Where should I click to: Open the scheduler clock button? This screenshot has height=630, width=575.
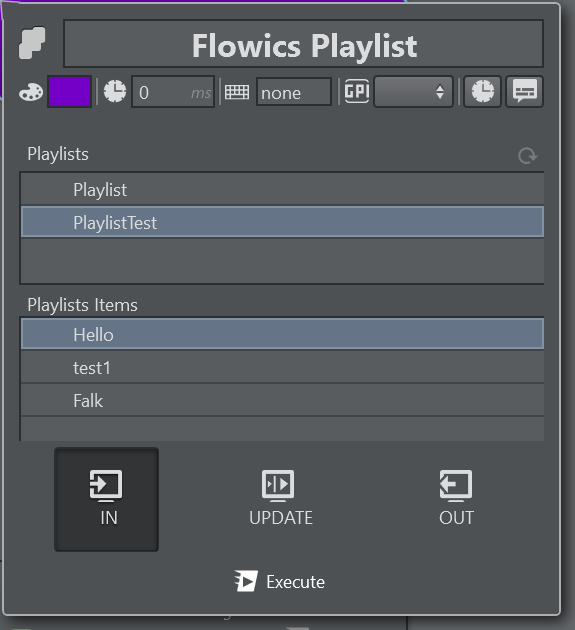pos(483,92)
